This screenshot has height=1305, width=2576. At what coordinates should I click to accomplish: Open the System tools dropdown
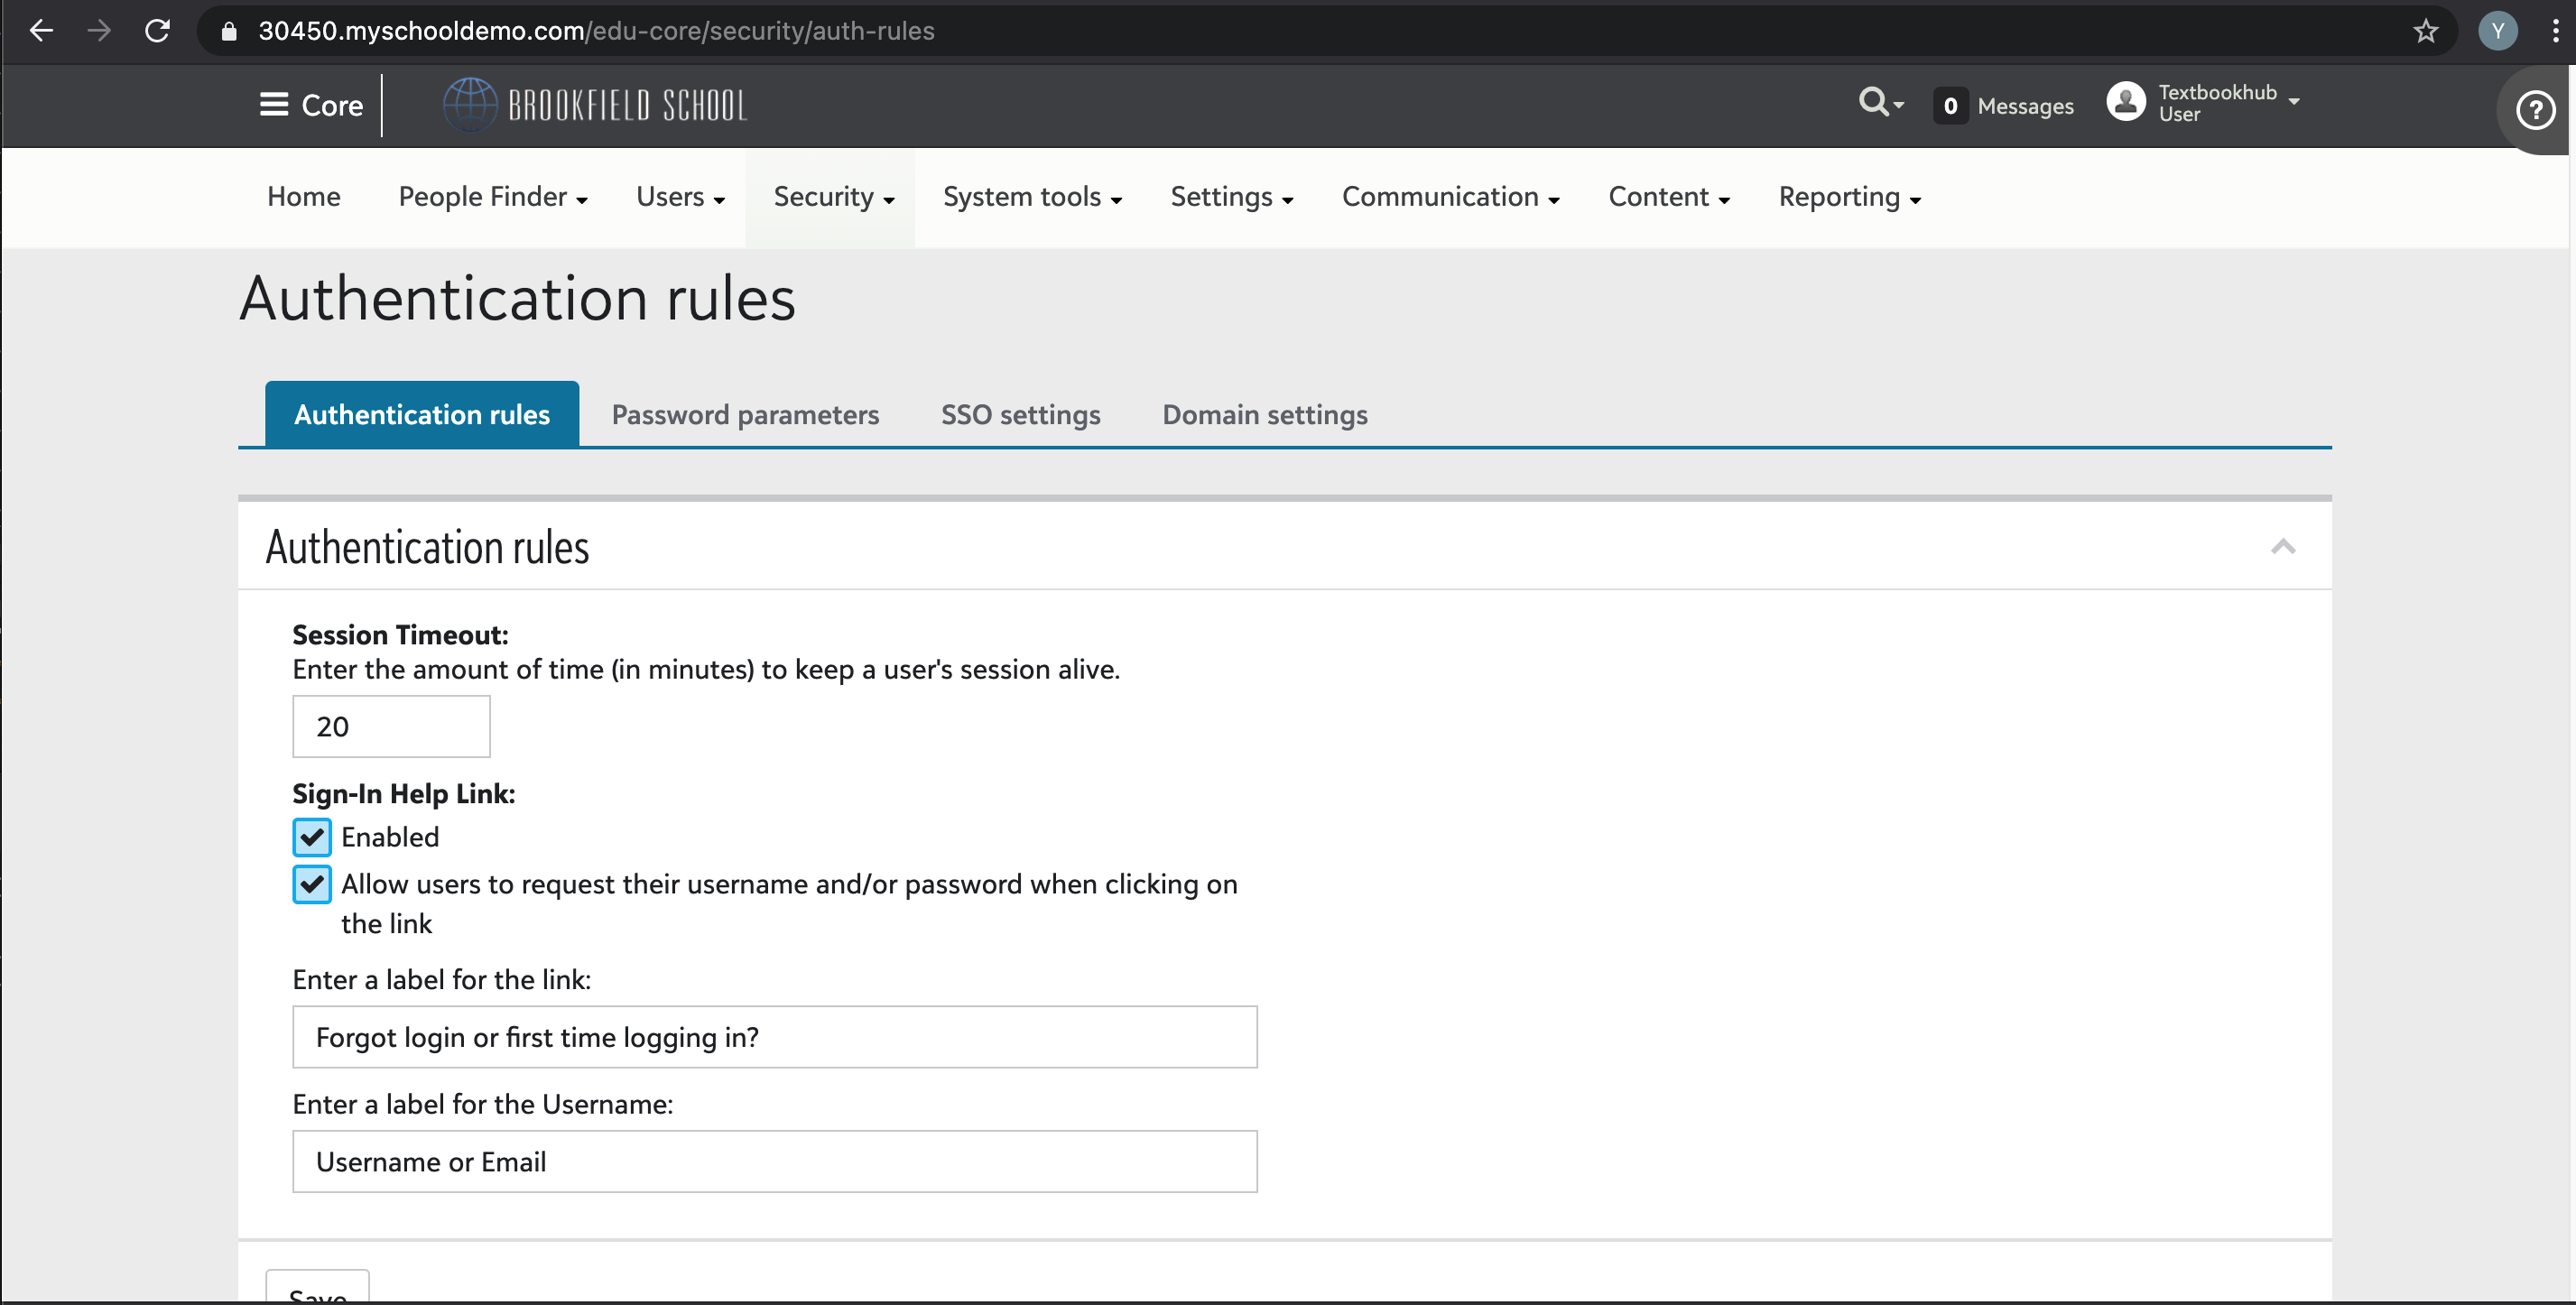coord(1032,197)
